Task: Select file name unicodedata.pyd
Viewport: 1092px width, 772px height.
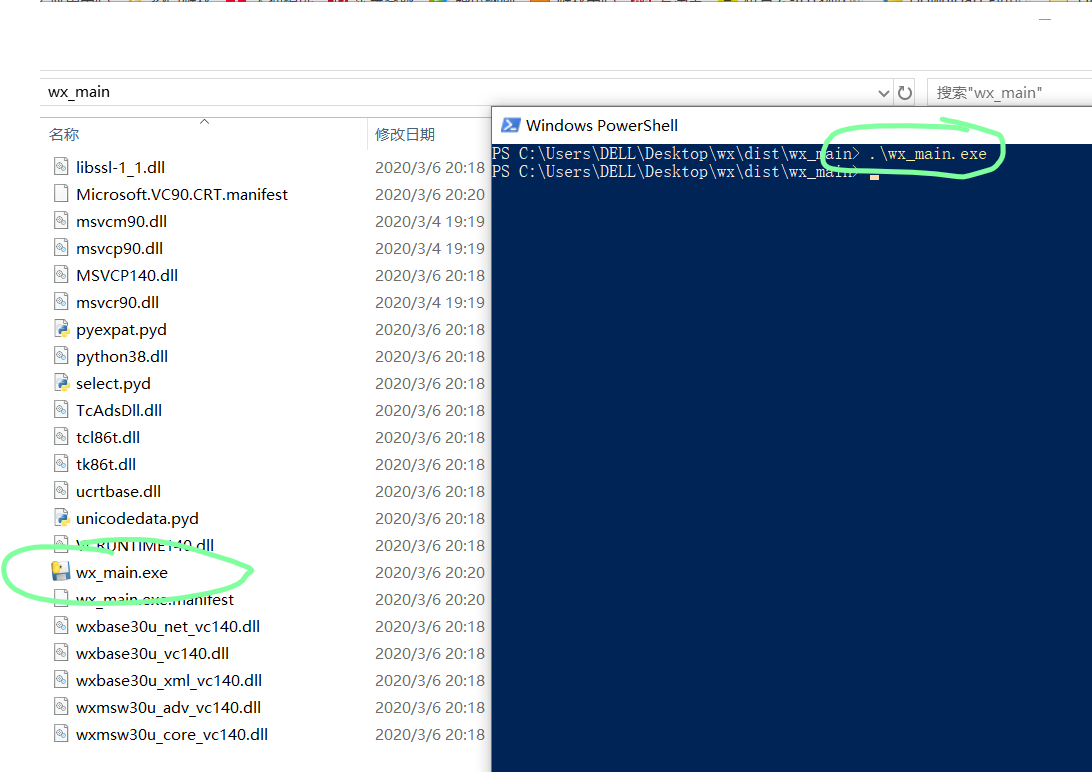Action: (137, 518)
